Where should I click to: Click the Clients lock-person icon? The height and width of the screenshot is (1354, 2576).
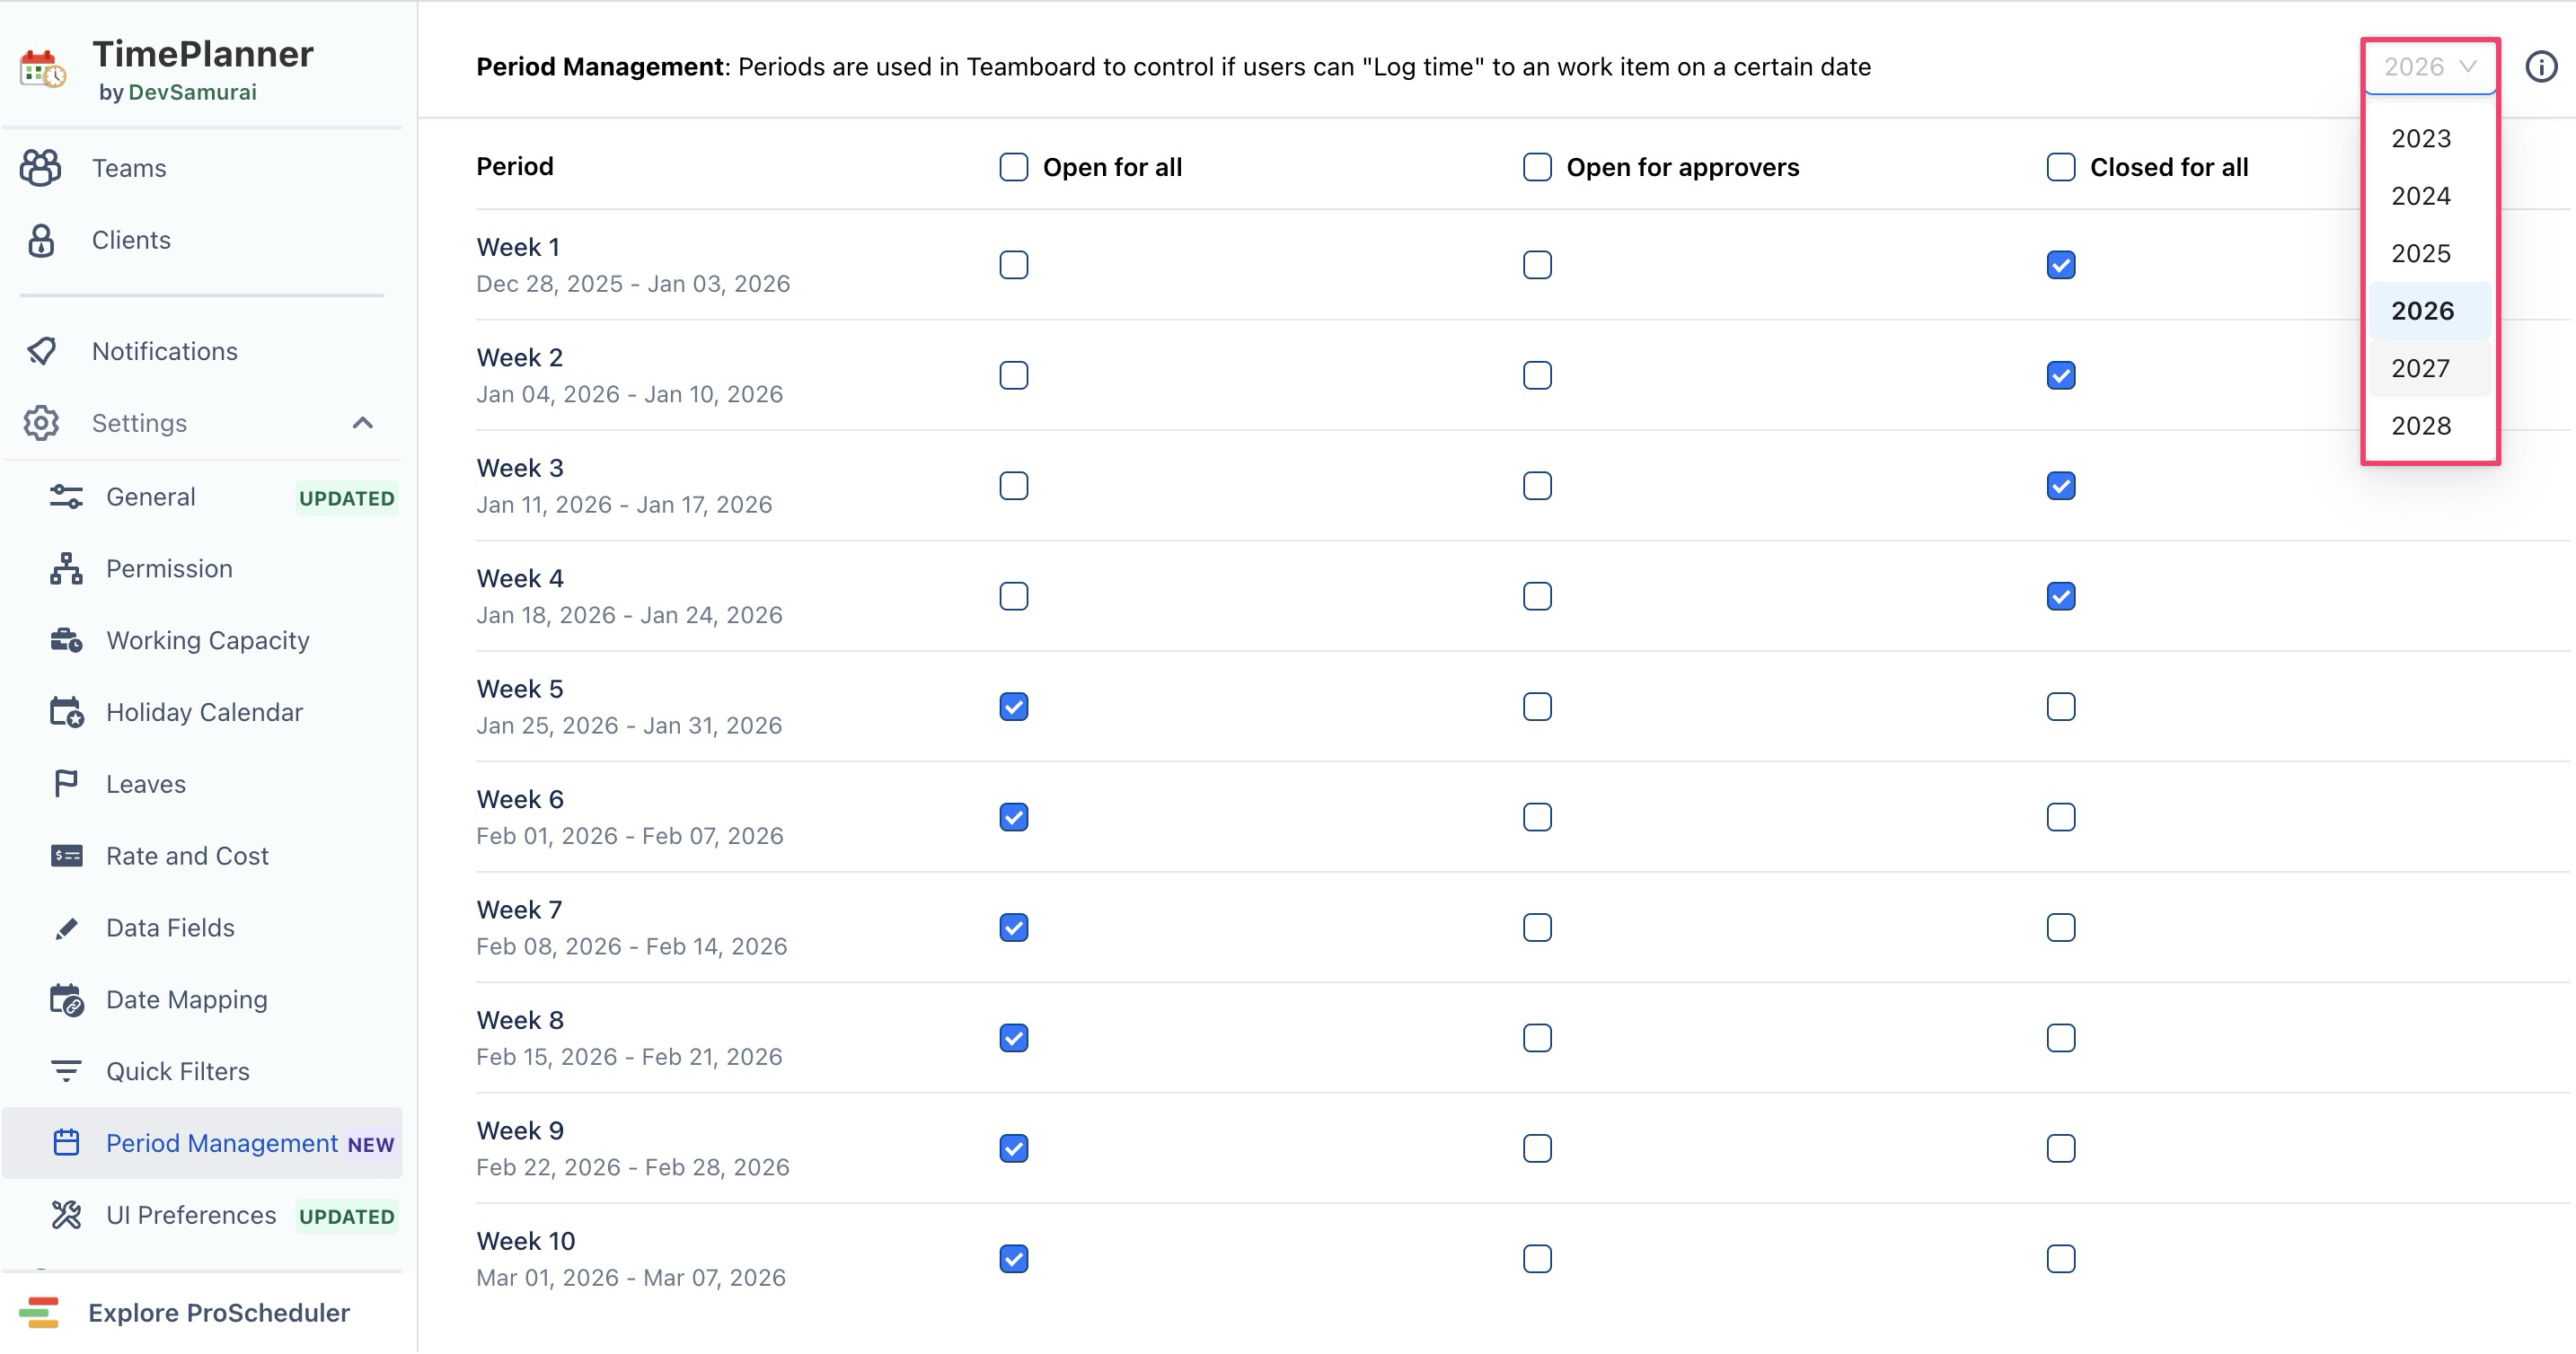point(41,240)
